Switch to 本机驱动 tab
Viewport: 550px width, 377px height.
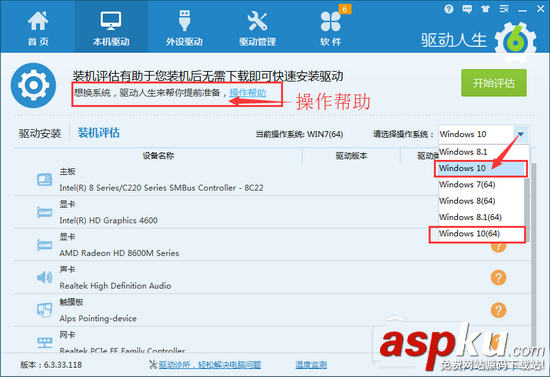point(111,28)
